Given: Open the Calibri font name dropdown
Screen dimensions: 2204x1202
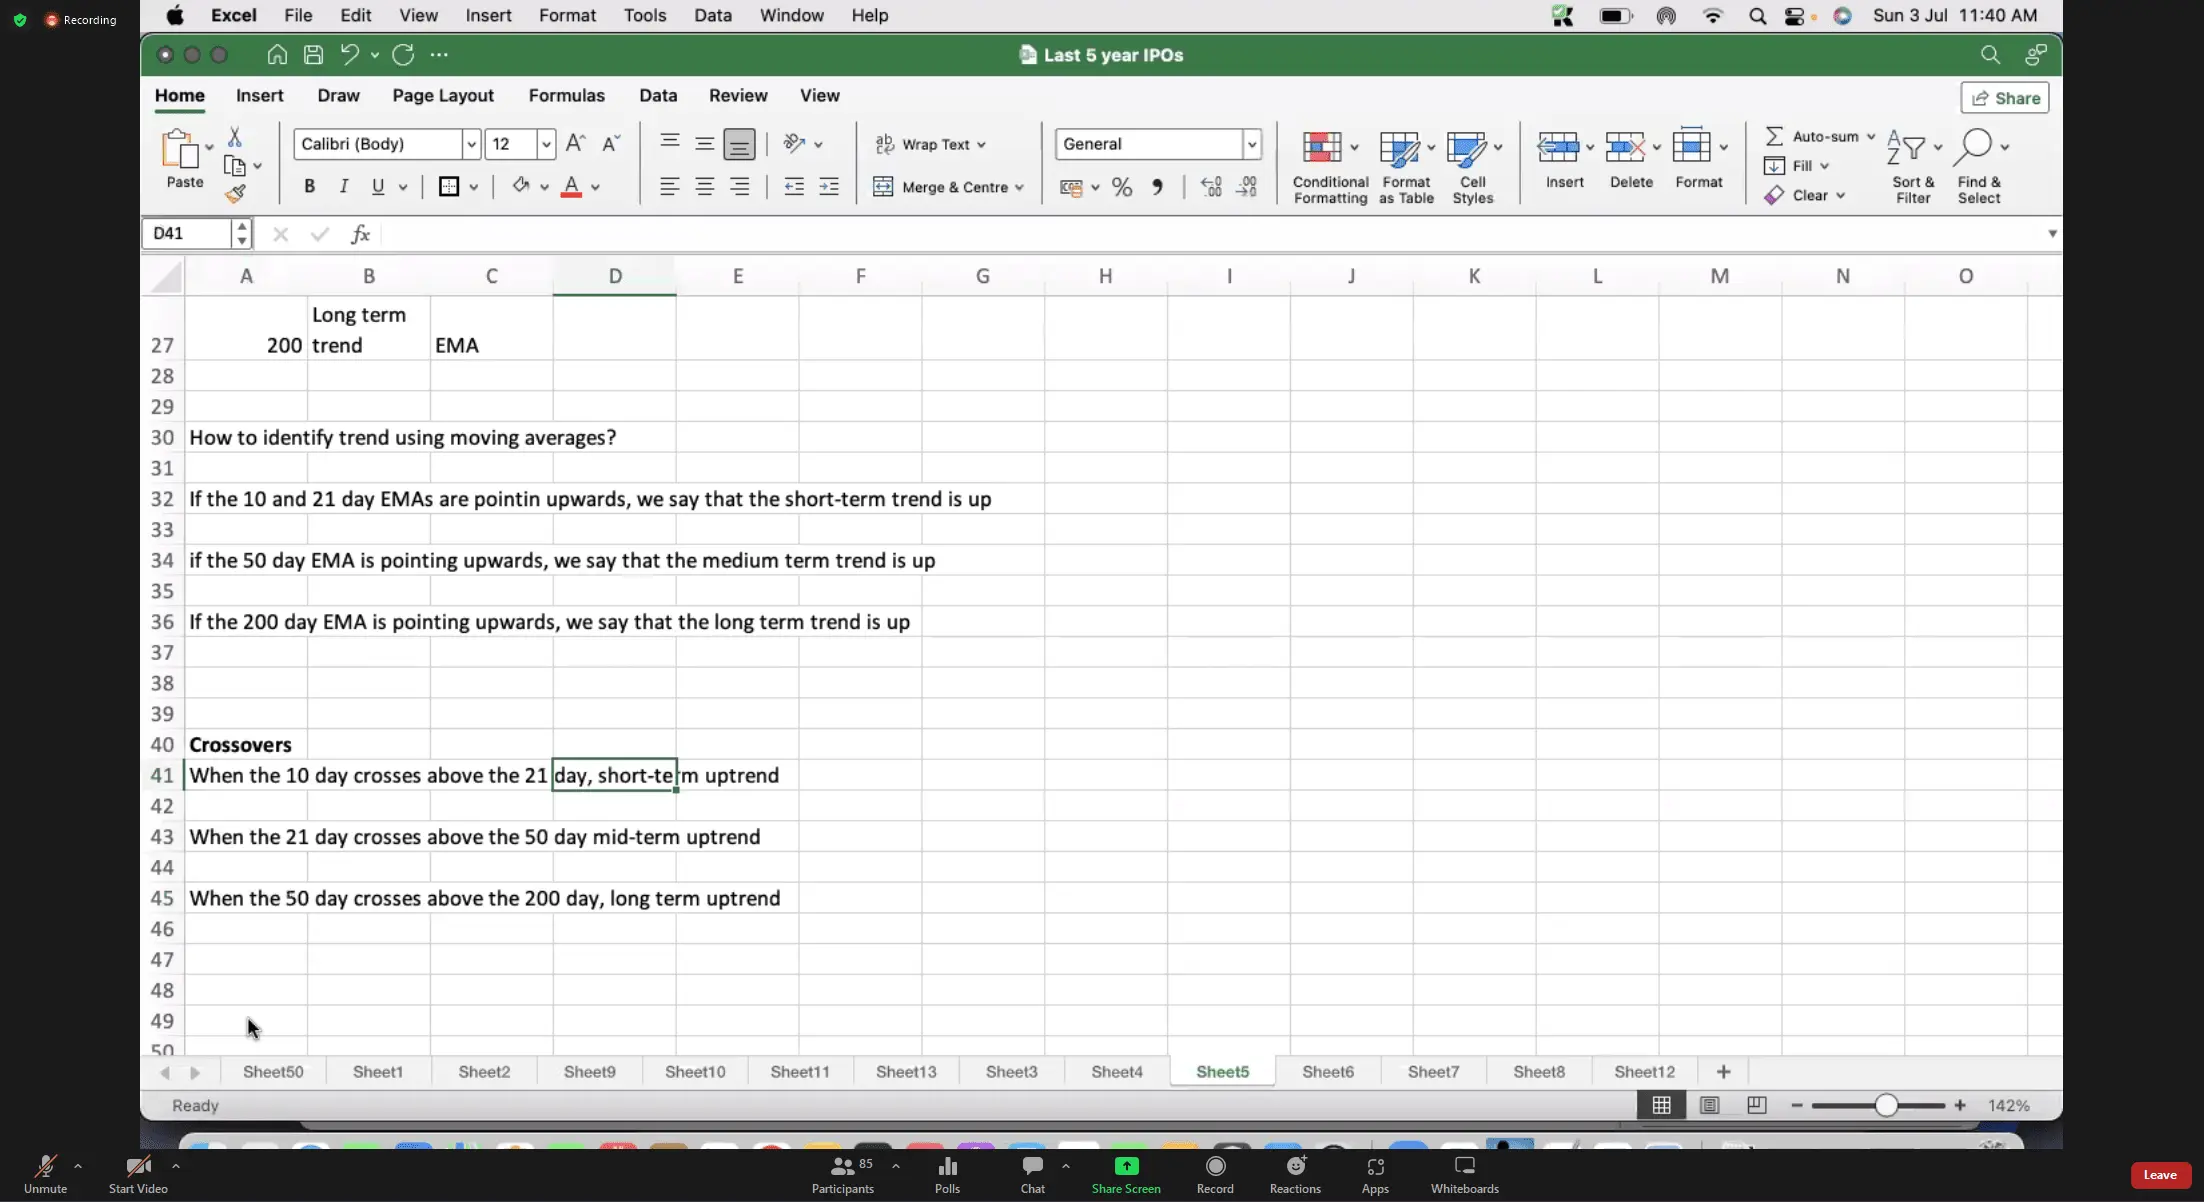Looking at the screenshot, I should (470, 144).
